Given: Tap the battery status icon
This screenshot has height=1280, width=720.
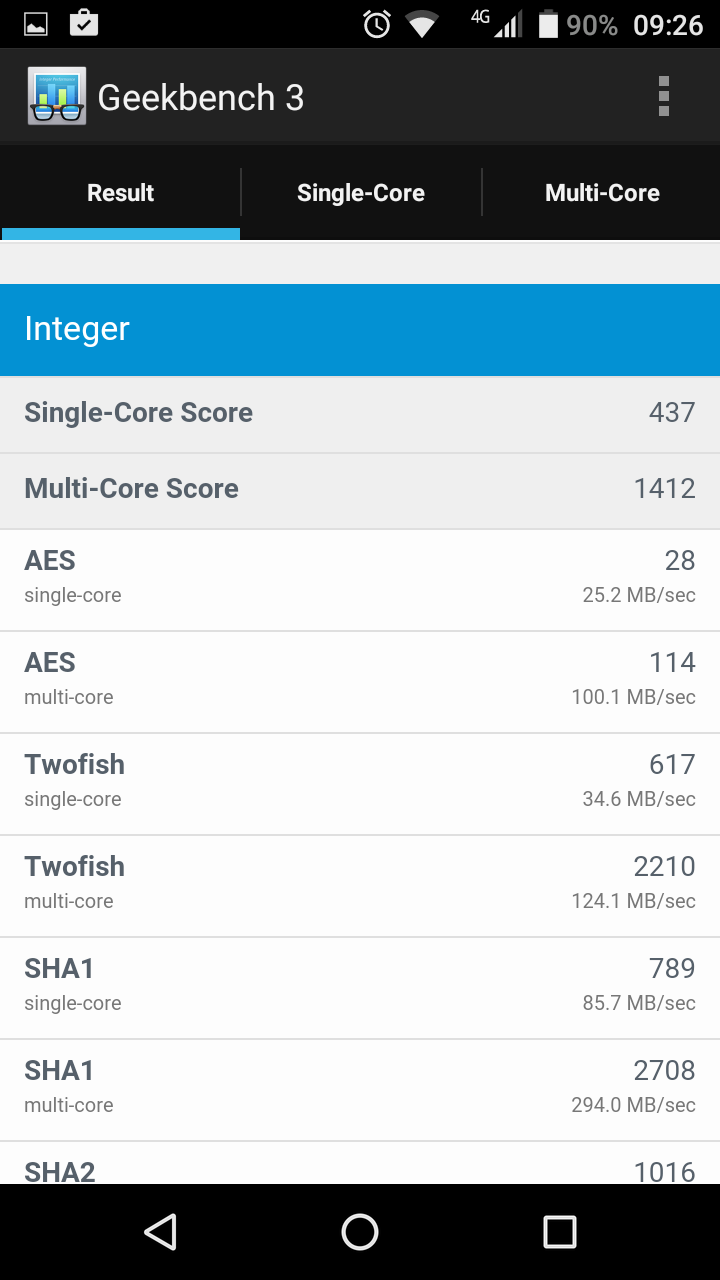Looking at the screenshot, I should tap(548, 24).
